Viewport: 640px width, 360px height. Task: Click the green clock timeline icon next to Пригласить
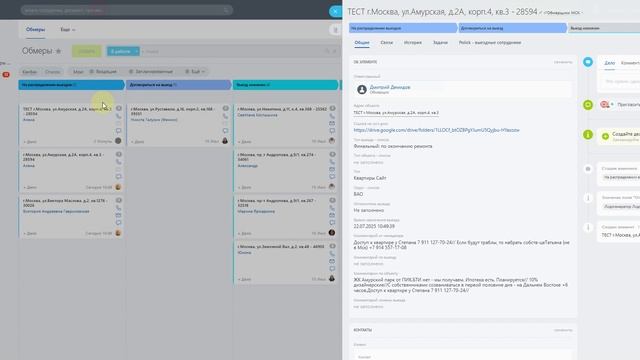(x=588, y=105)
